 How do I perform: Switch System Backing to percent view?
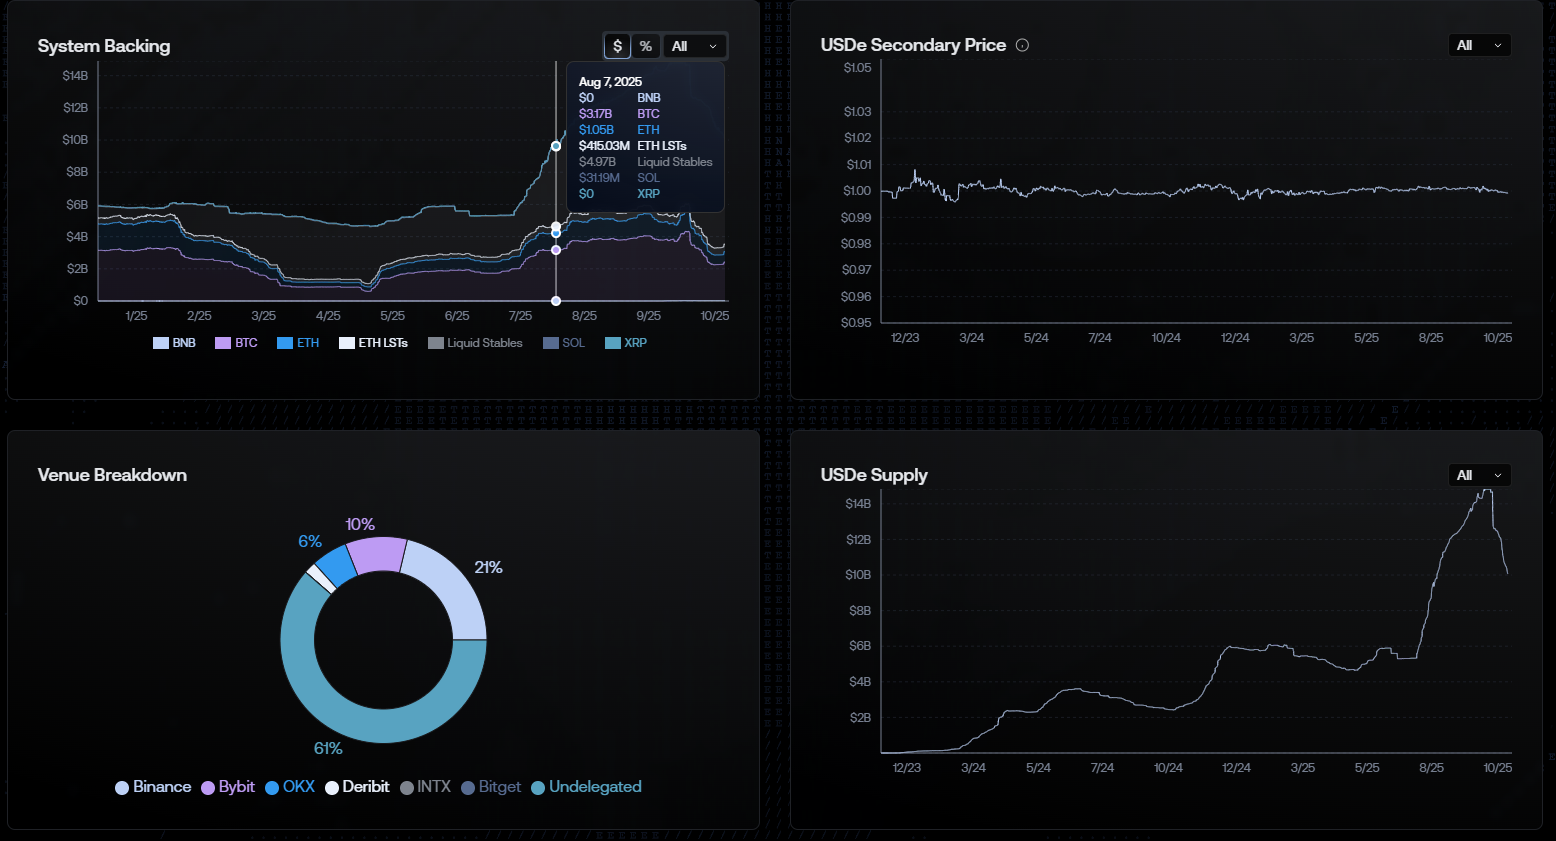pos(646,46)
